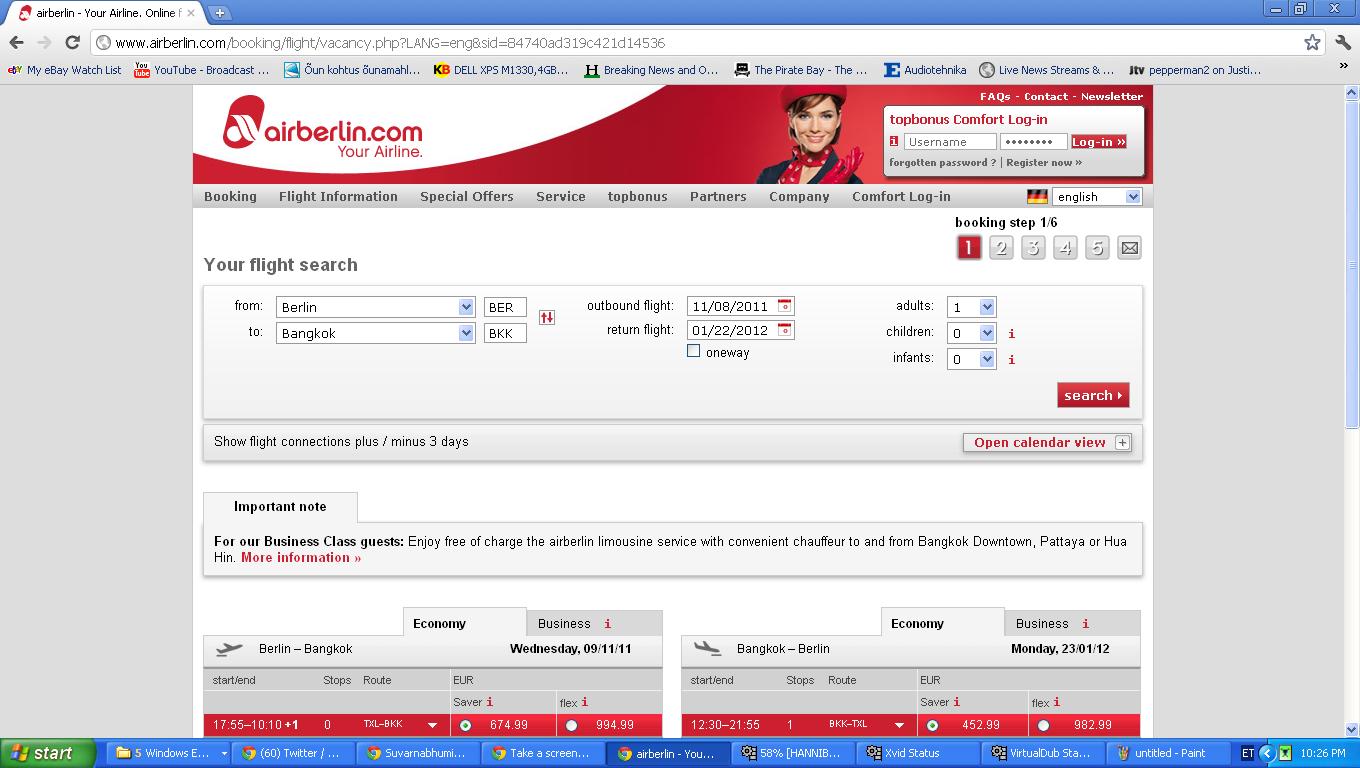
Task: Select flex fare 994.99 radio
Action: (x=571, y=726)
